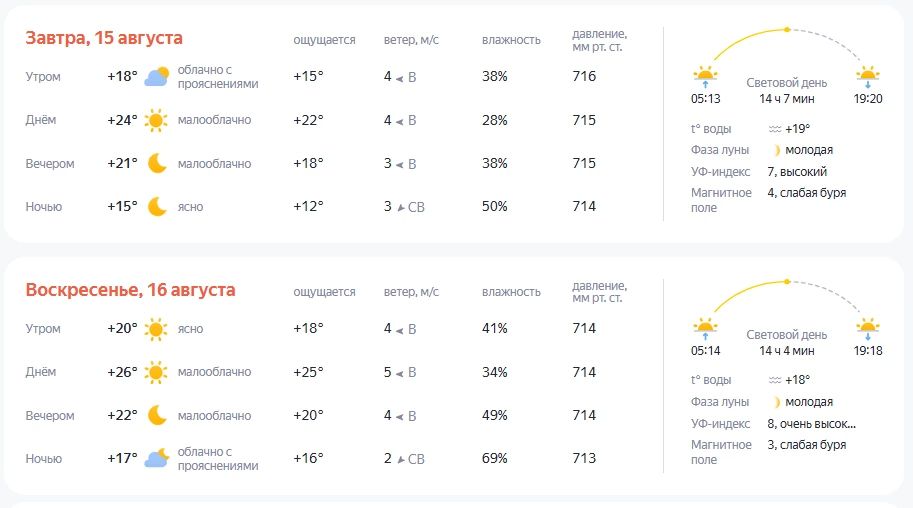This screenshot has height=508, width=913.
Task: Click the east wind arrow for August 15 morning
Action: click(400, 78)
